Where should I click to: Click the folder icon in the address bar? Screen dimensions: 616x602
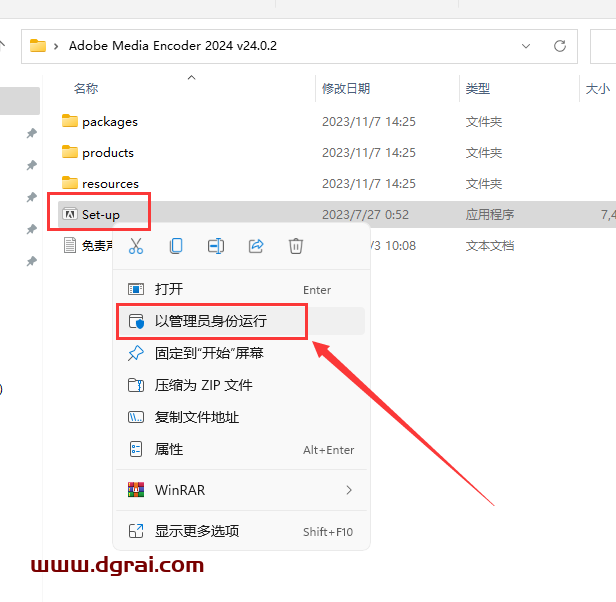(x=38, y=46)
